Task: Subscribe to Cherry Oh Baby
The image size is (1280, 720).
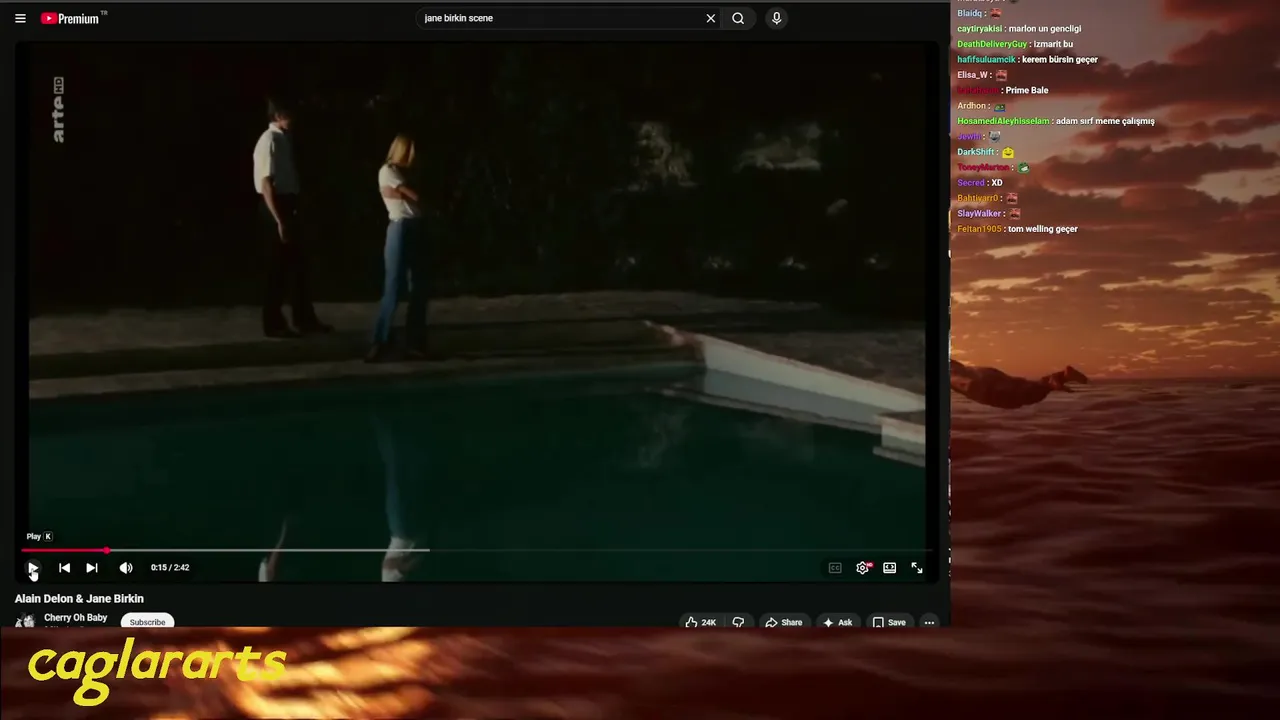Action: [x=147, y=622]
